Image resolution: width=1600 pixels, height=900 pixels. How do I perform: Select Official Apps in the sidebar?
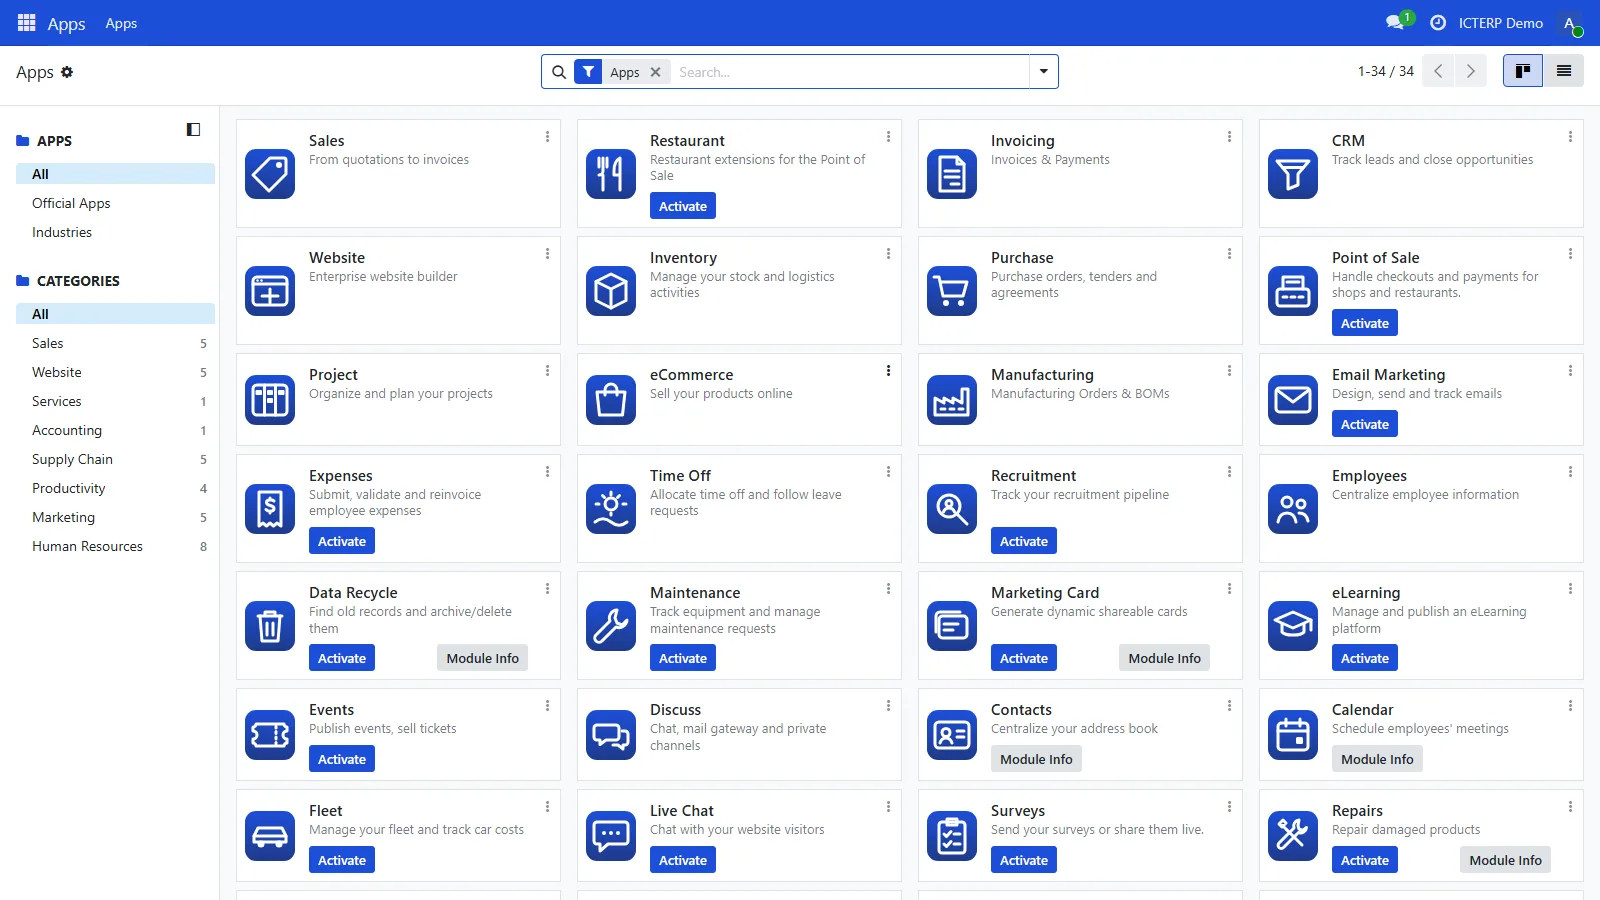click(71, 203)
